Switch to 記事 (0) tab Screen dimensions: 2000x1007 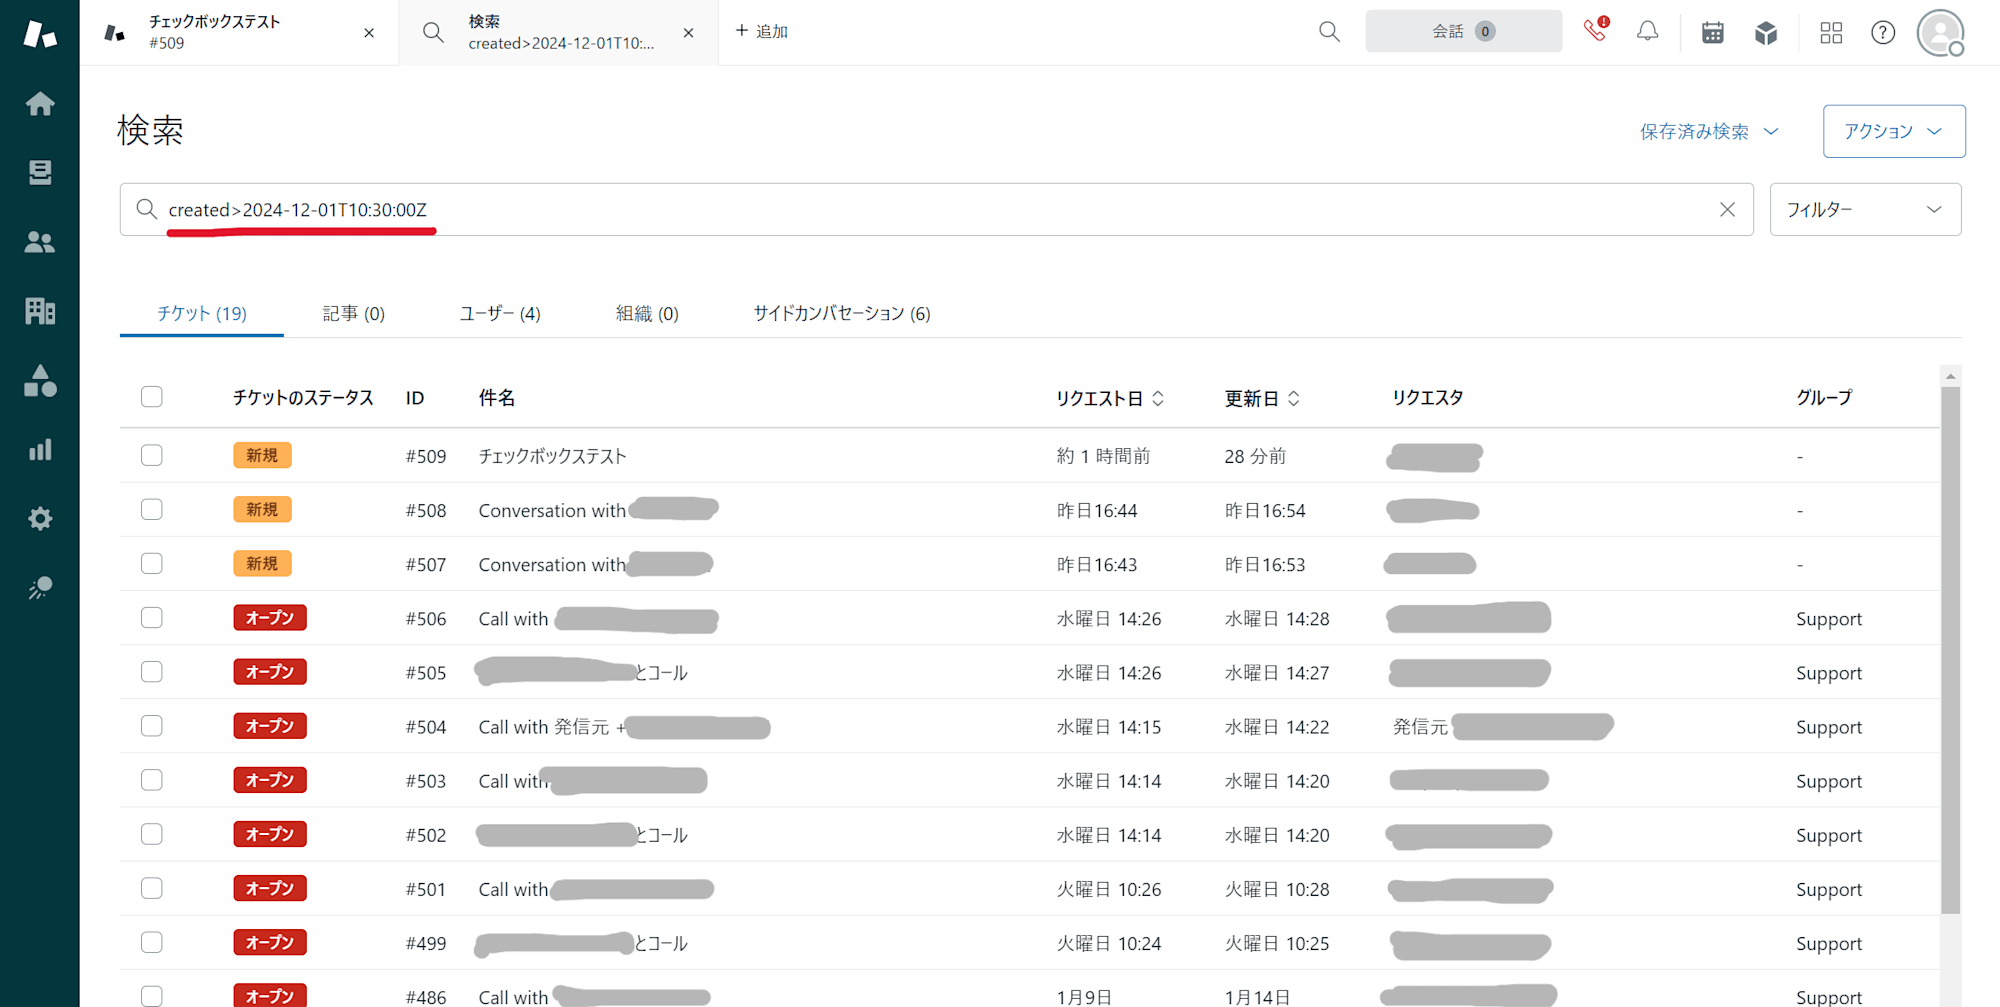354,313
